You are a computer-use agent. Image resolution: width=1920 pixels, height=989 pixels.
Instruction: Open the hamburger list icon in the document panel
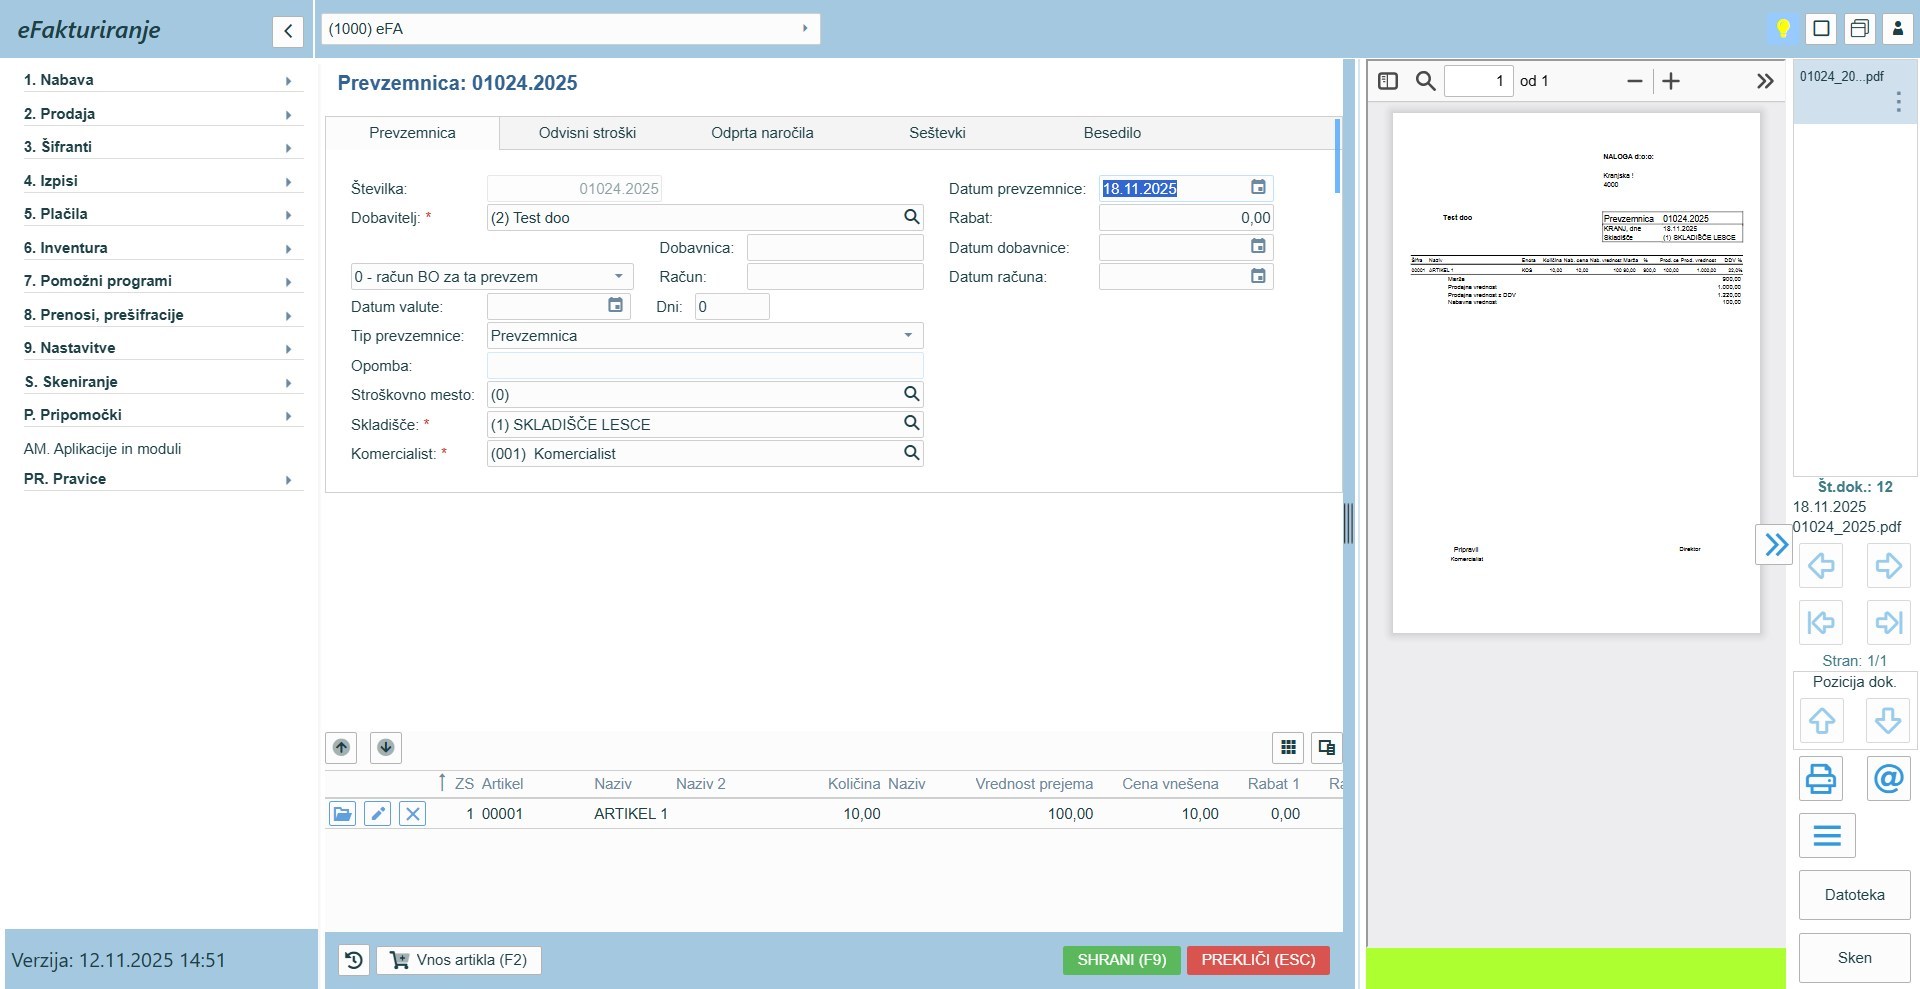[x=1827, y=836]
